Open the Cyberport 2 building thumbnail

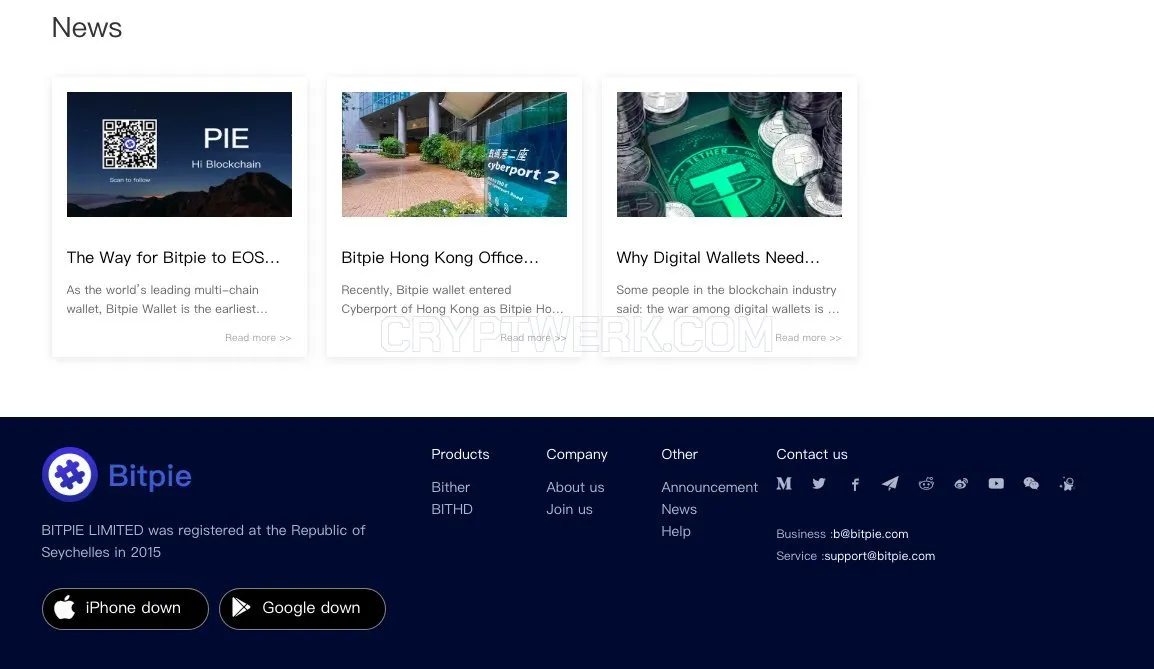[454, 155]
